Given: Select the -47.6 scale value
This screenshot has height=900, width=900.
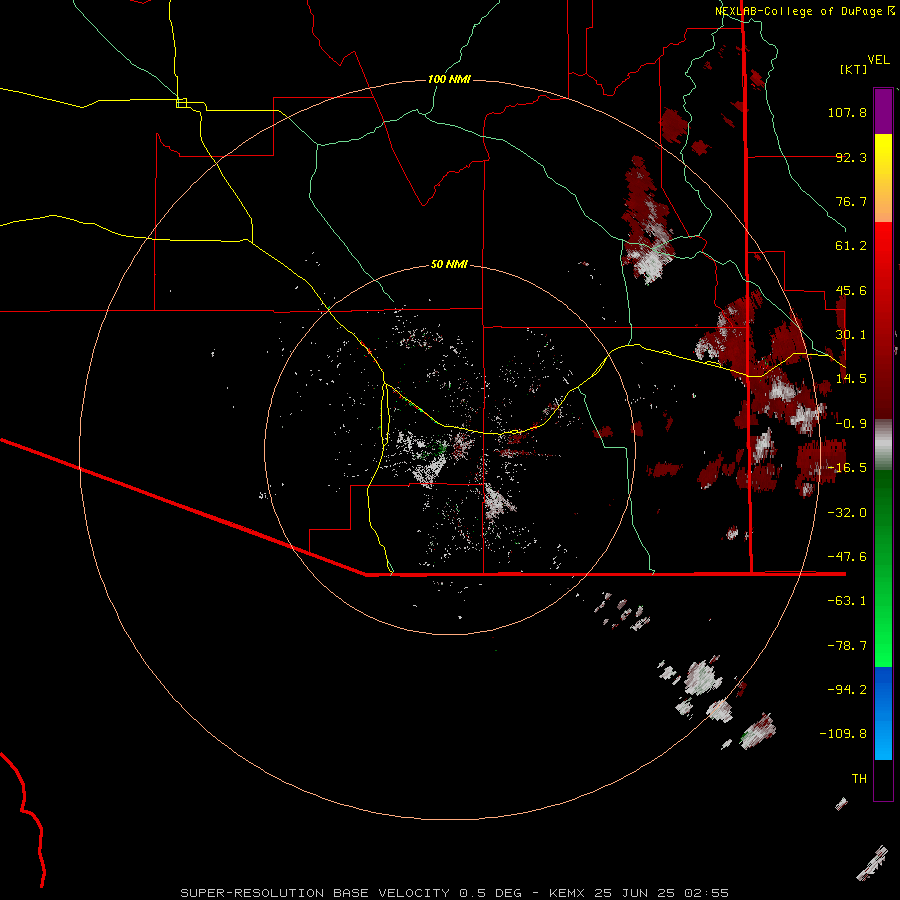Looking at the screenshot, I should (x=847, y=557).
